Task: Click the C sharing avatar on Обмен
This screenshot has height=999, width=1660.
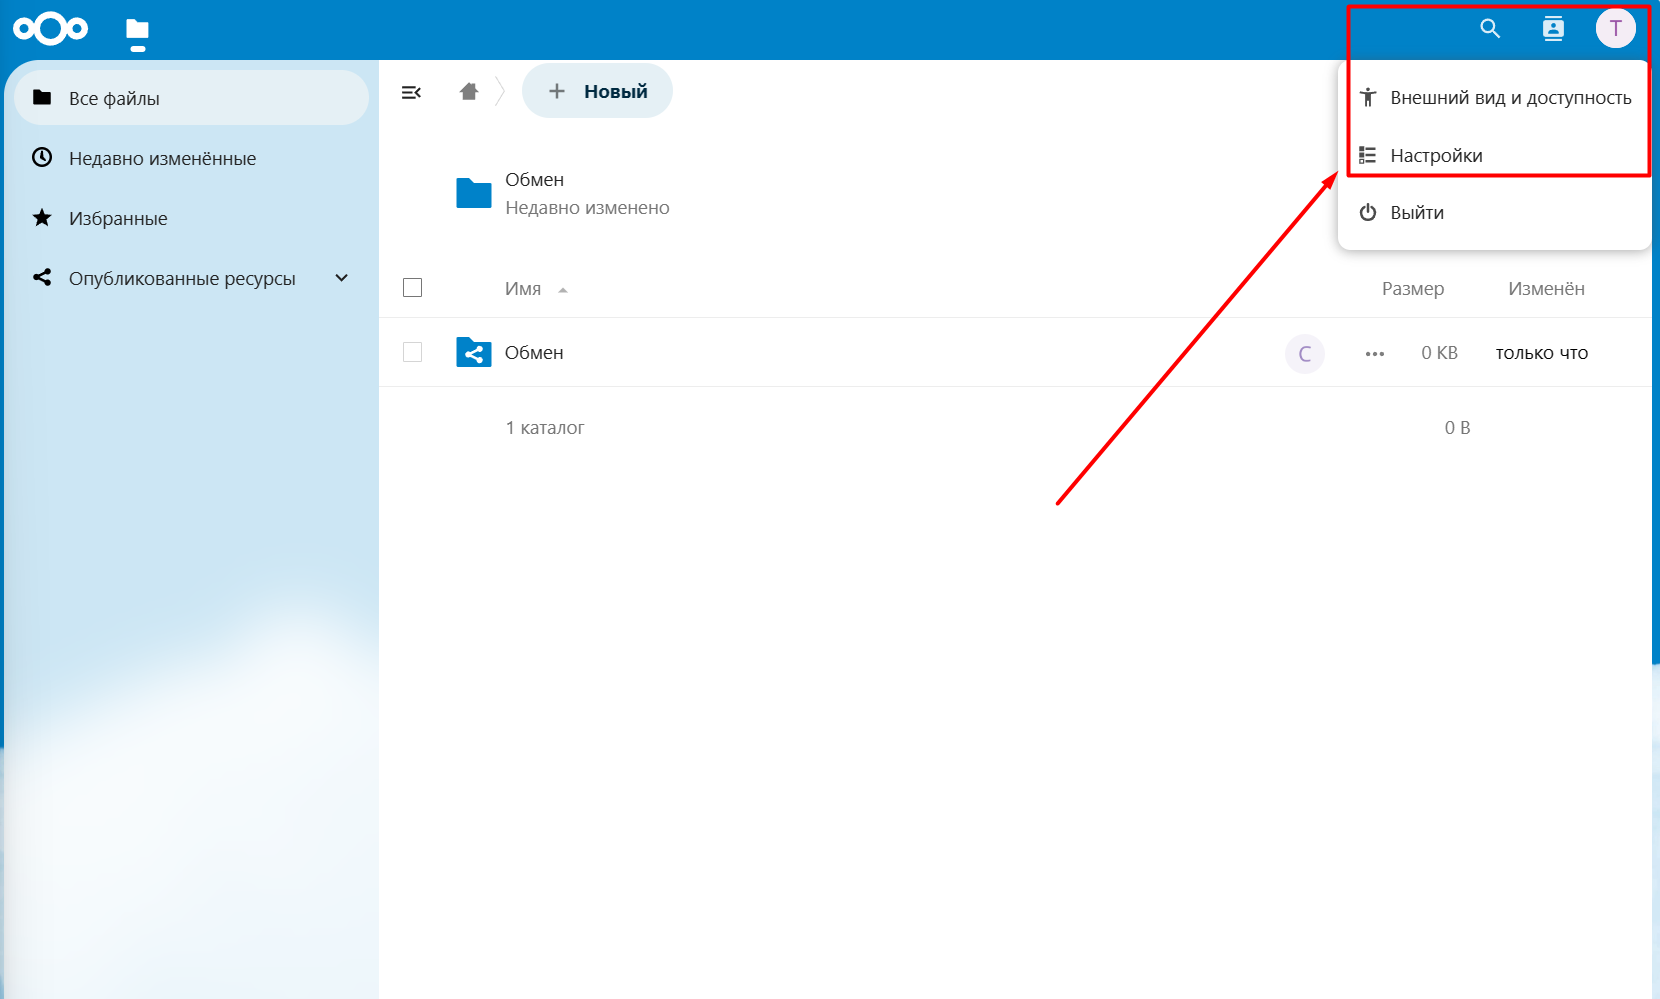Action: pos(1304,353)
